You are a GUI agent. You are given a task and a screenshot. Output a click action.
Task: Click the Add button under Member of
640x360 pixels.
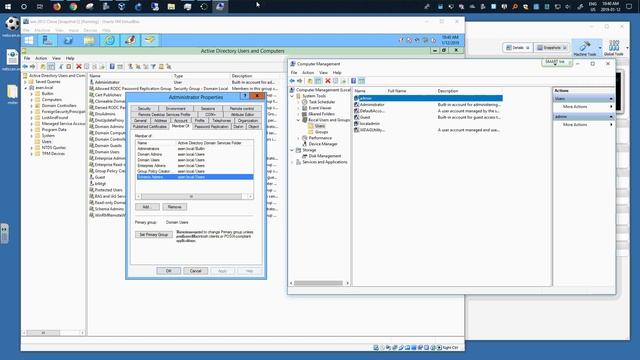click(x=146, y=207)
